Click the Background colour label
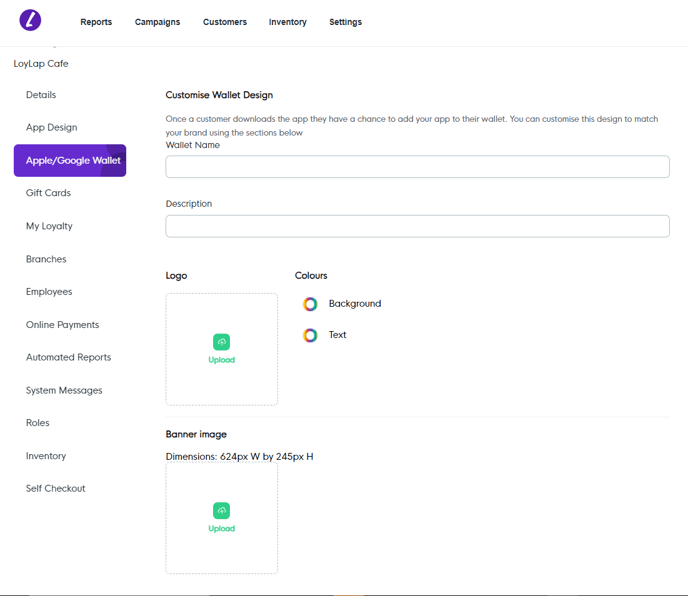The height and width of the screenshot is (596, 688). (355, 304)
